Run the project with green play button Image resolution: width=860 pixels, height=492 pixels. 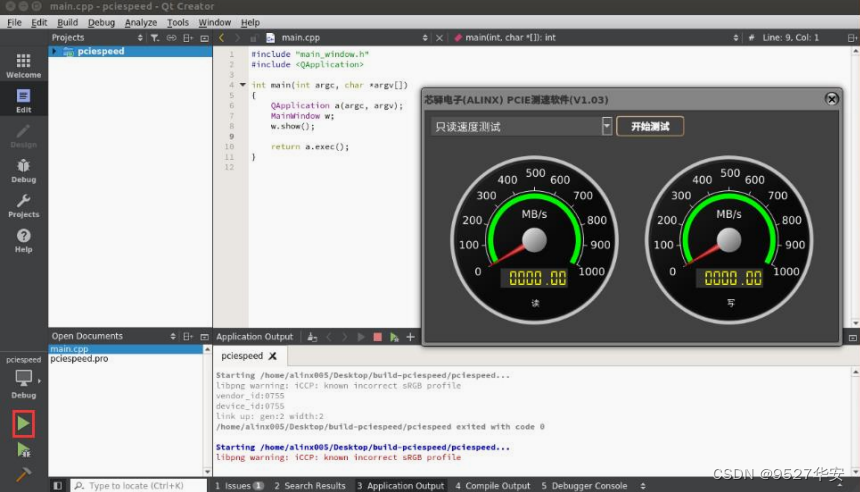23,423
